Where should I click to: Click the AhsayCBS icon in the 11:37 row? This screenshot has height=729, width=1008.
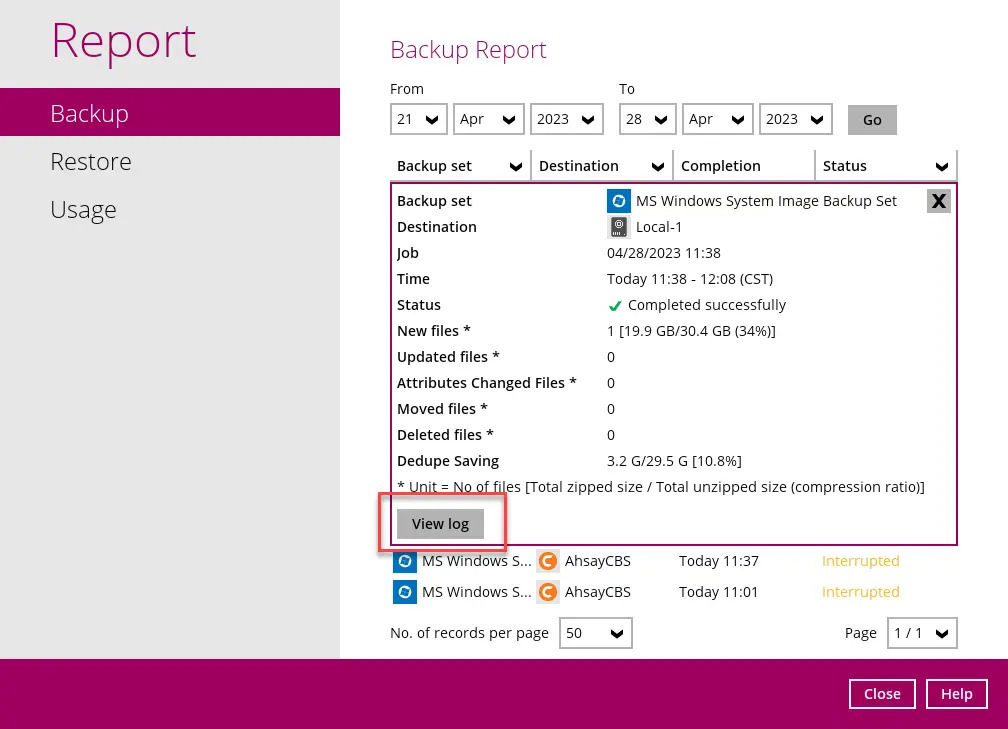click(x=547, y=561)
